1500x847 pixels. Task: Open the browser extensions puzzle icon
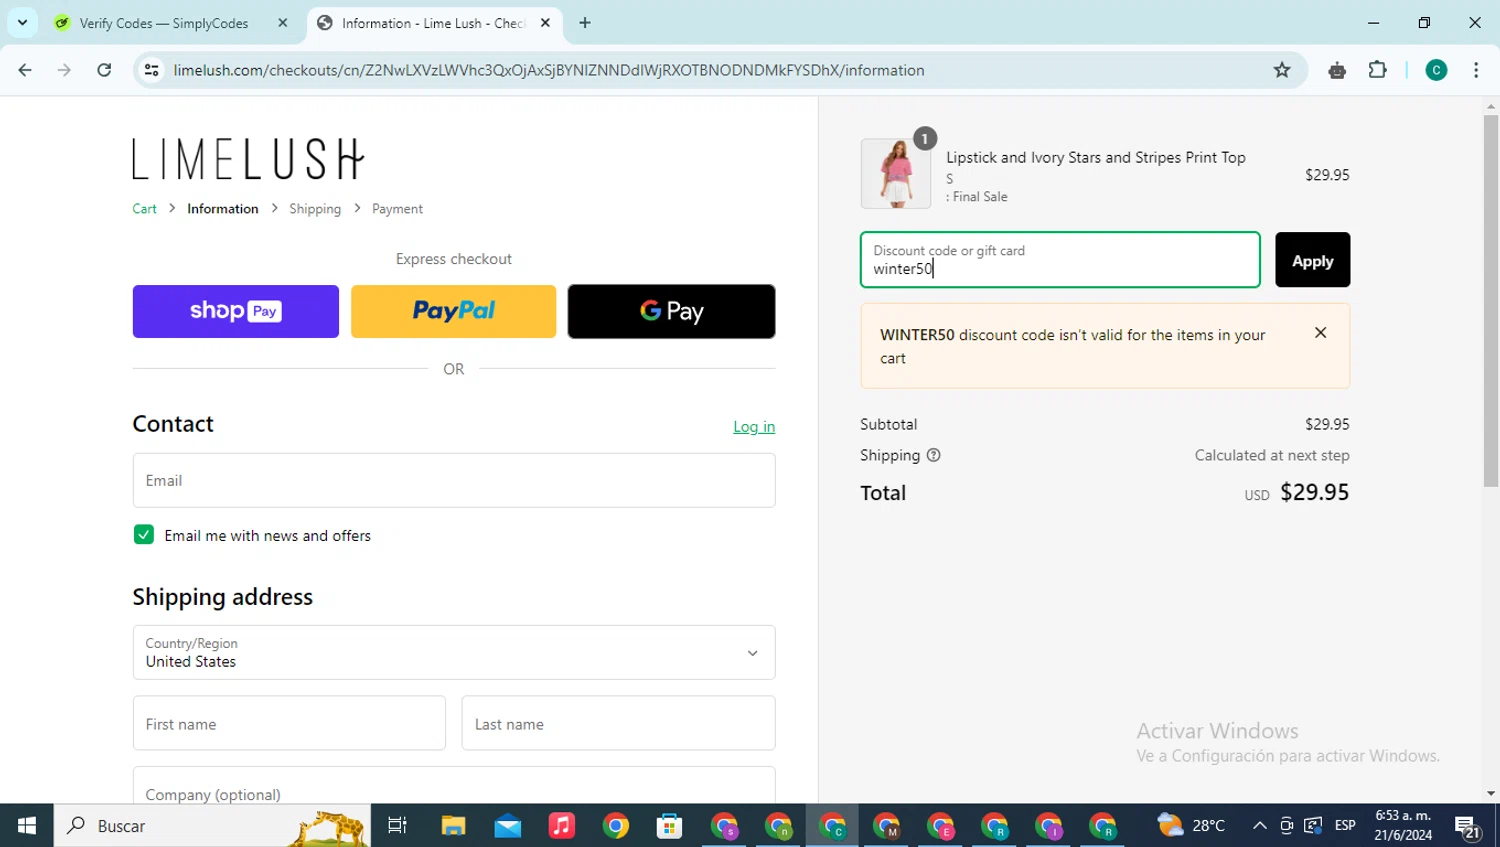(x=1378, y=70)
